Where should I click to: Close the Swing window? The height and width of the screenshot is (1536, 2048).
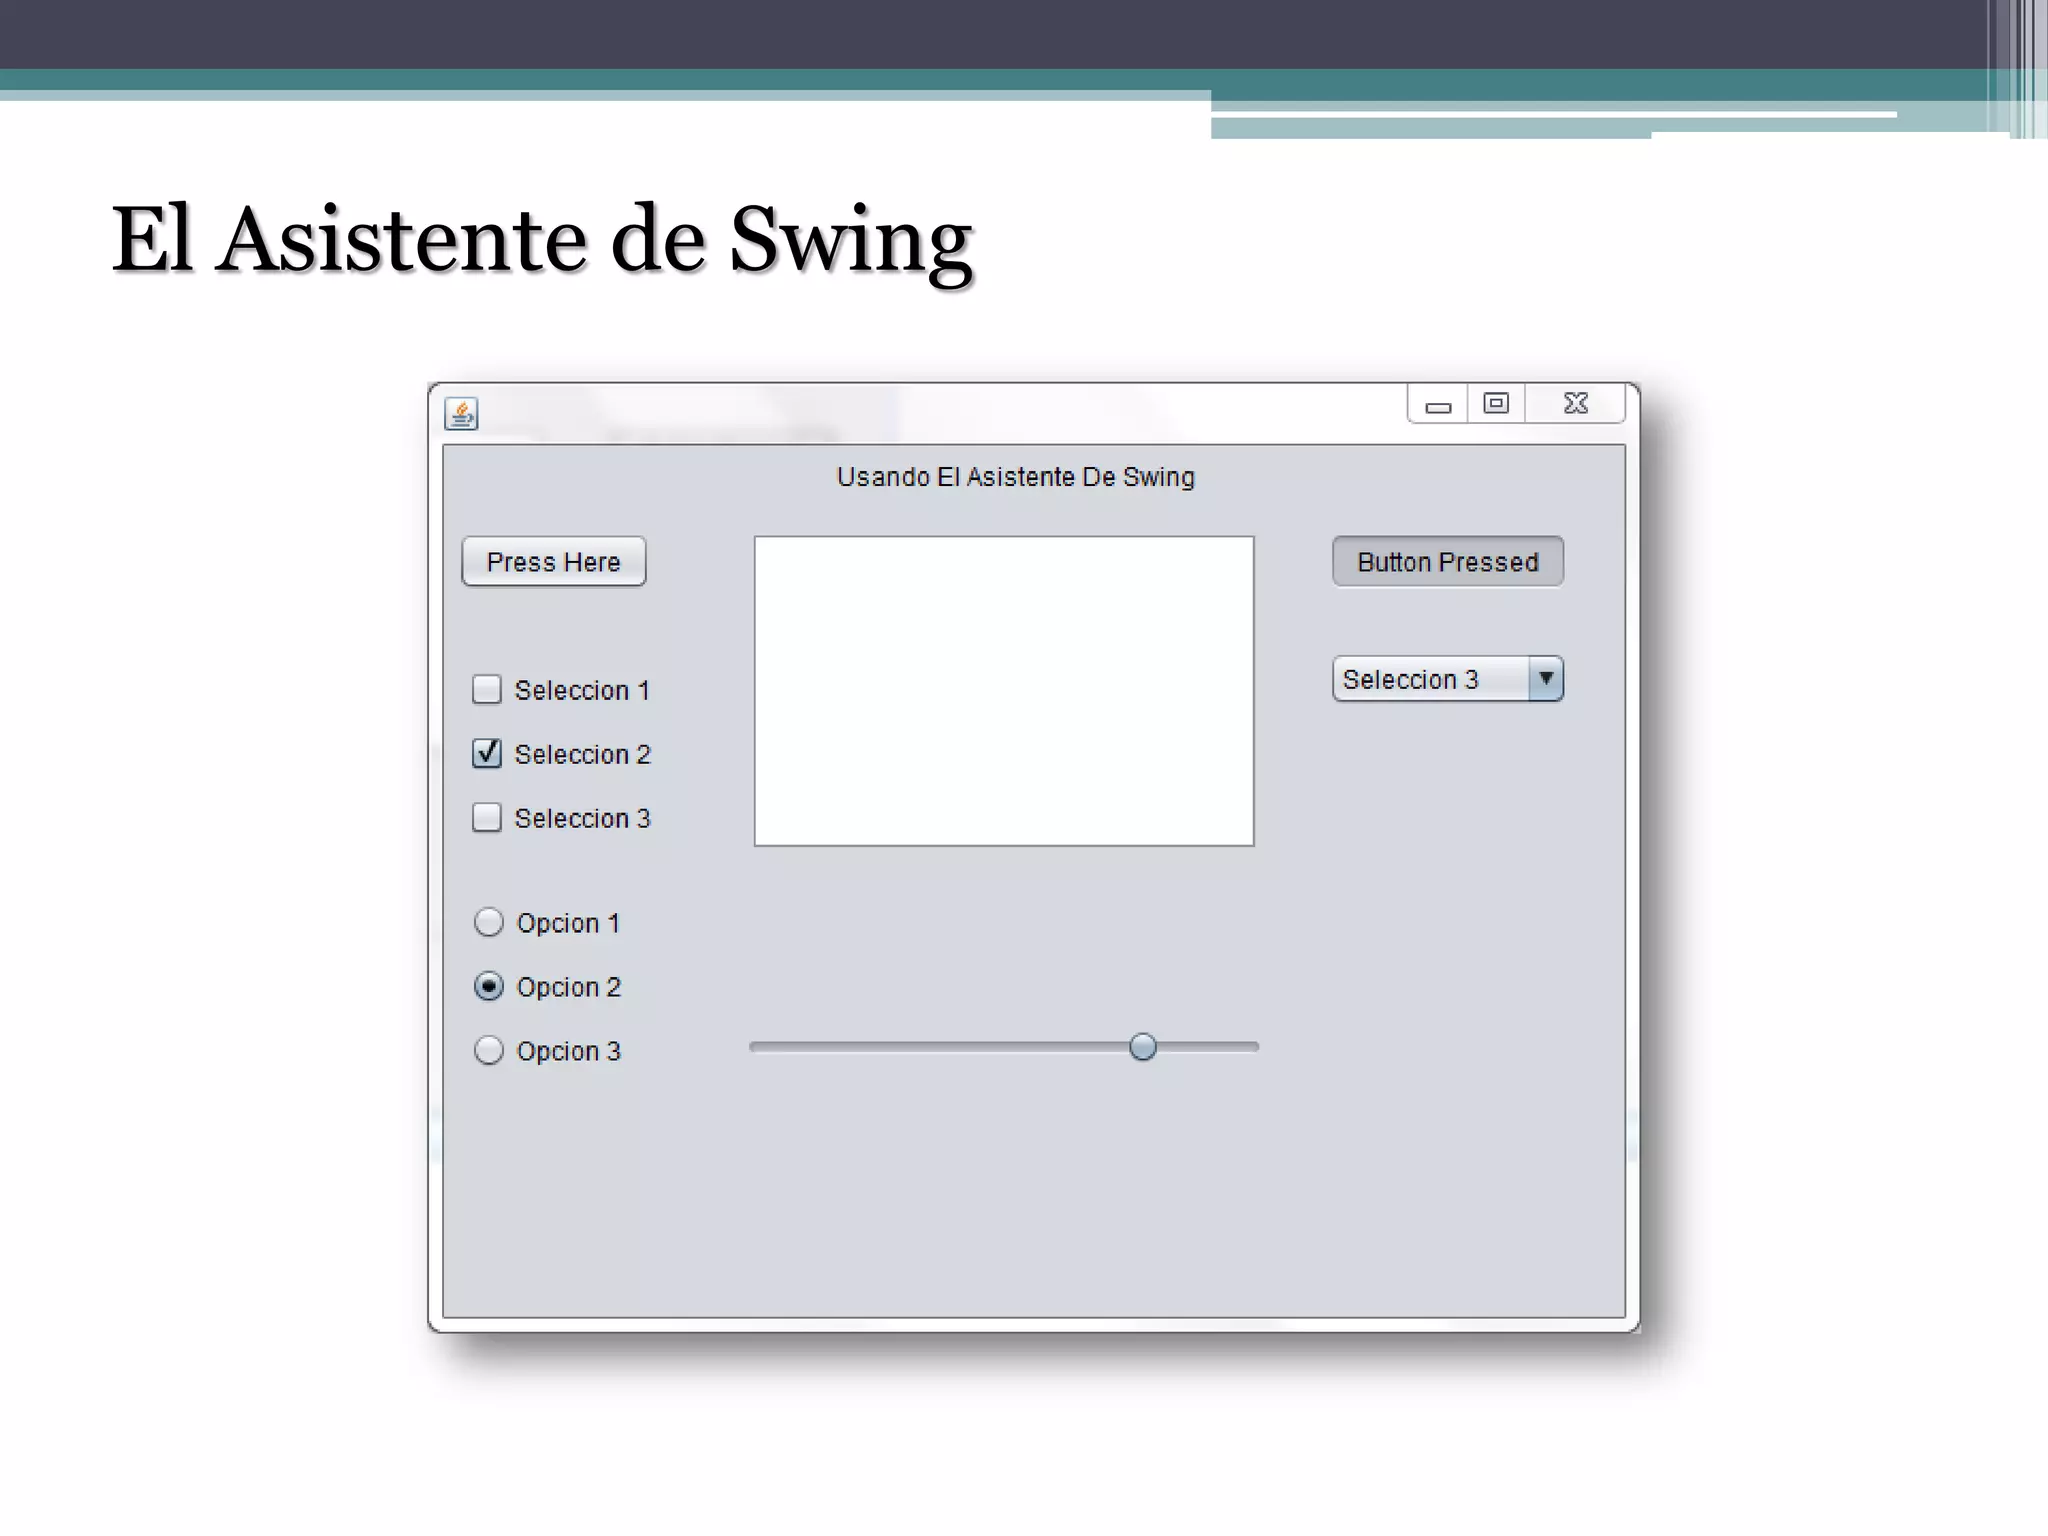pos(1575,404)
